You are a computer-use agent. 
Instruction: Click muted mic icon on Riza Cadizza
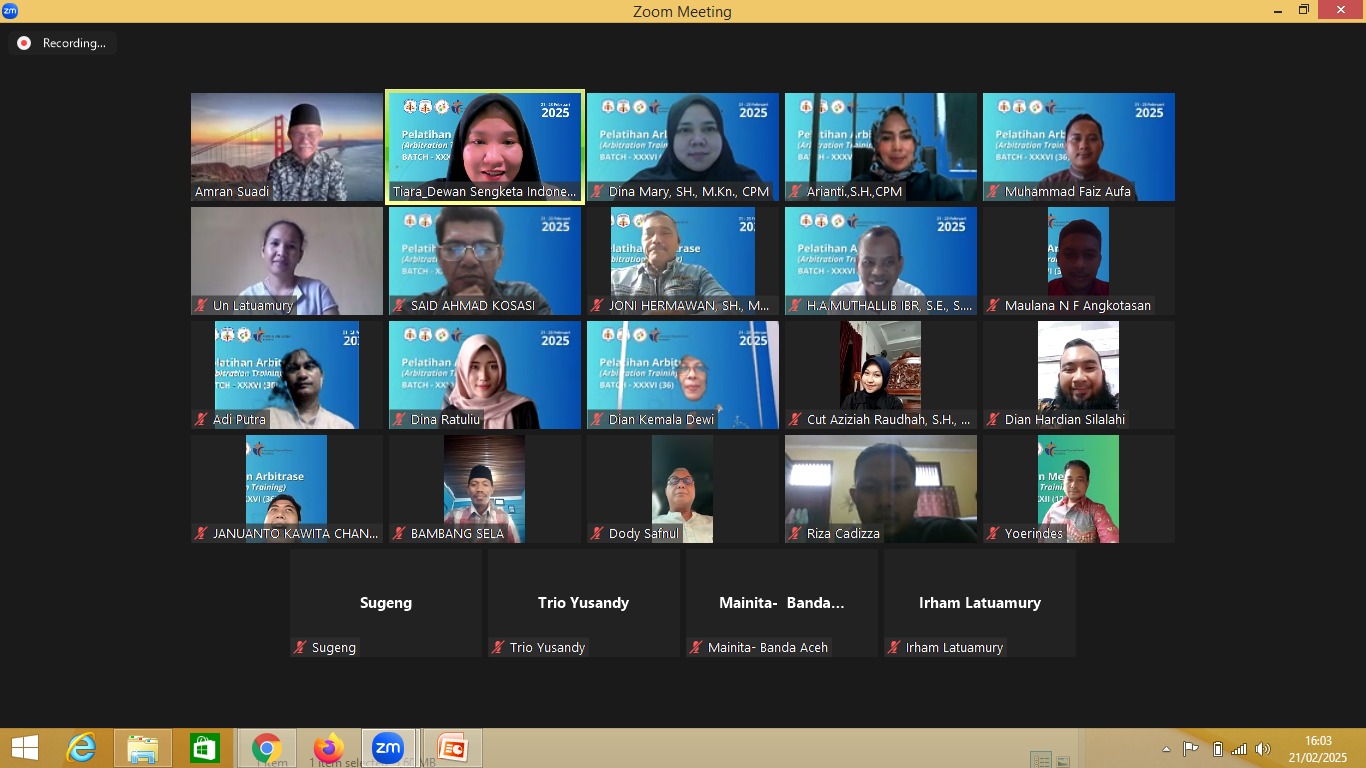click(x=795, y=534)
